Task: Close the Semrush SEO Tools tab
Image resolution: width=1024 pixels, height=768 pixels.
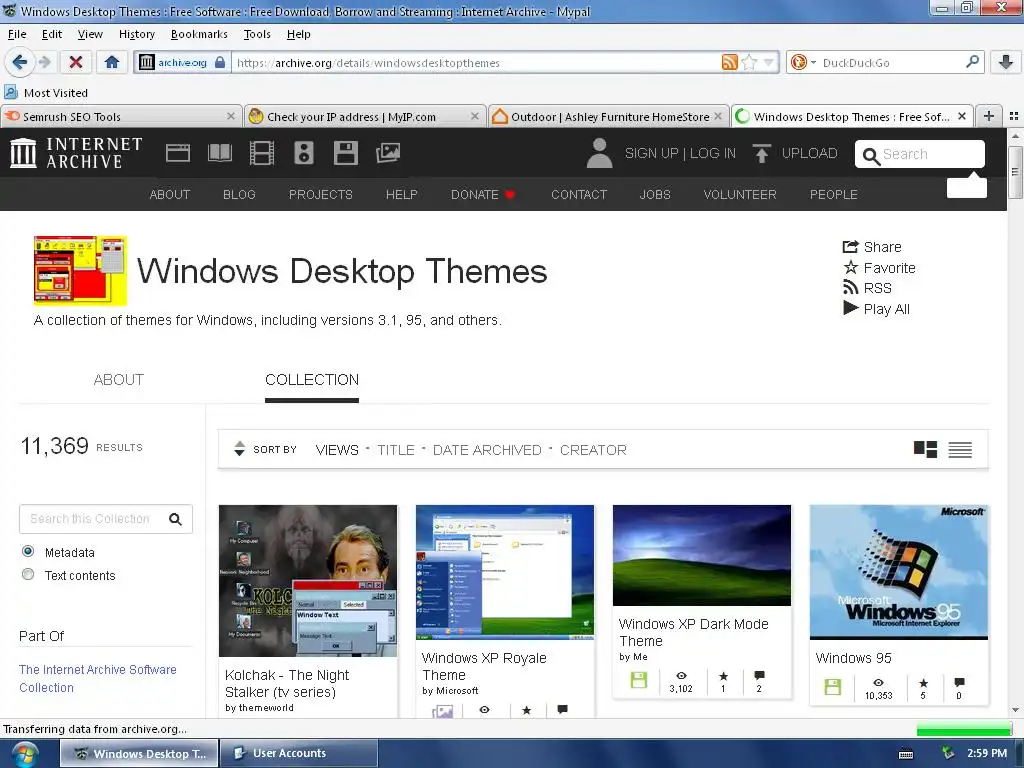Action: [231, 116]
